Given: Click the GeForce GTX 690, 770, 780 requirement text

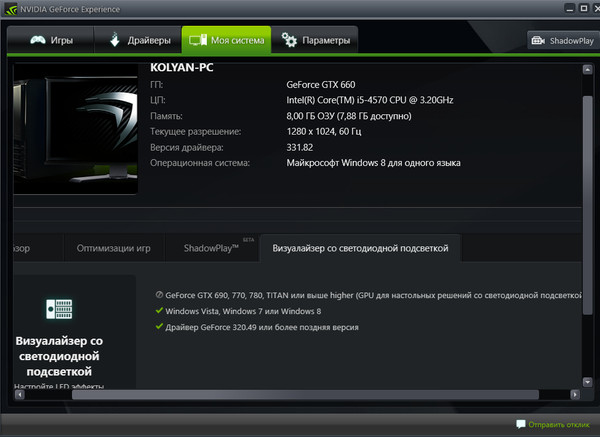Looking at the screenshot, I should (x=373, y=295).
